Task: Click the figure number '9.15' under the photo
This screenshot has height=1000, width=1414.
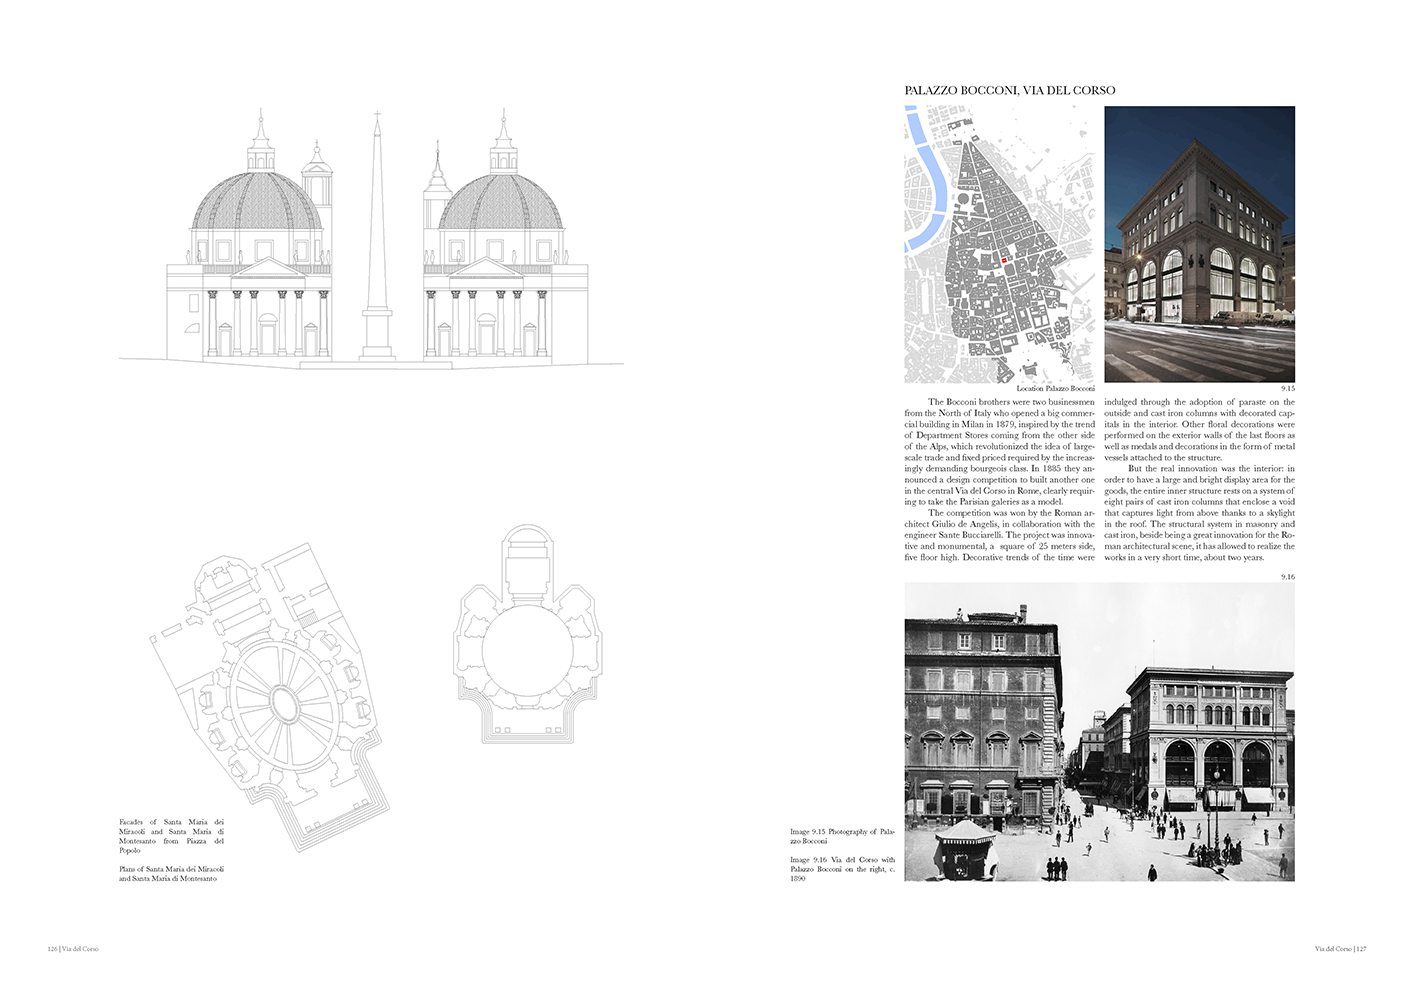Action: click(x=1288, y=389)
